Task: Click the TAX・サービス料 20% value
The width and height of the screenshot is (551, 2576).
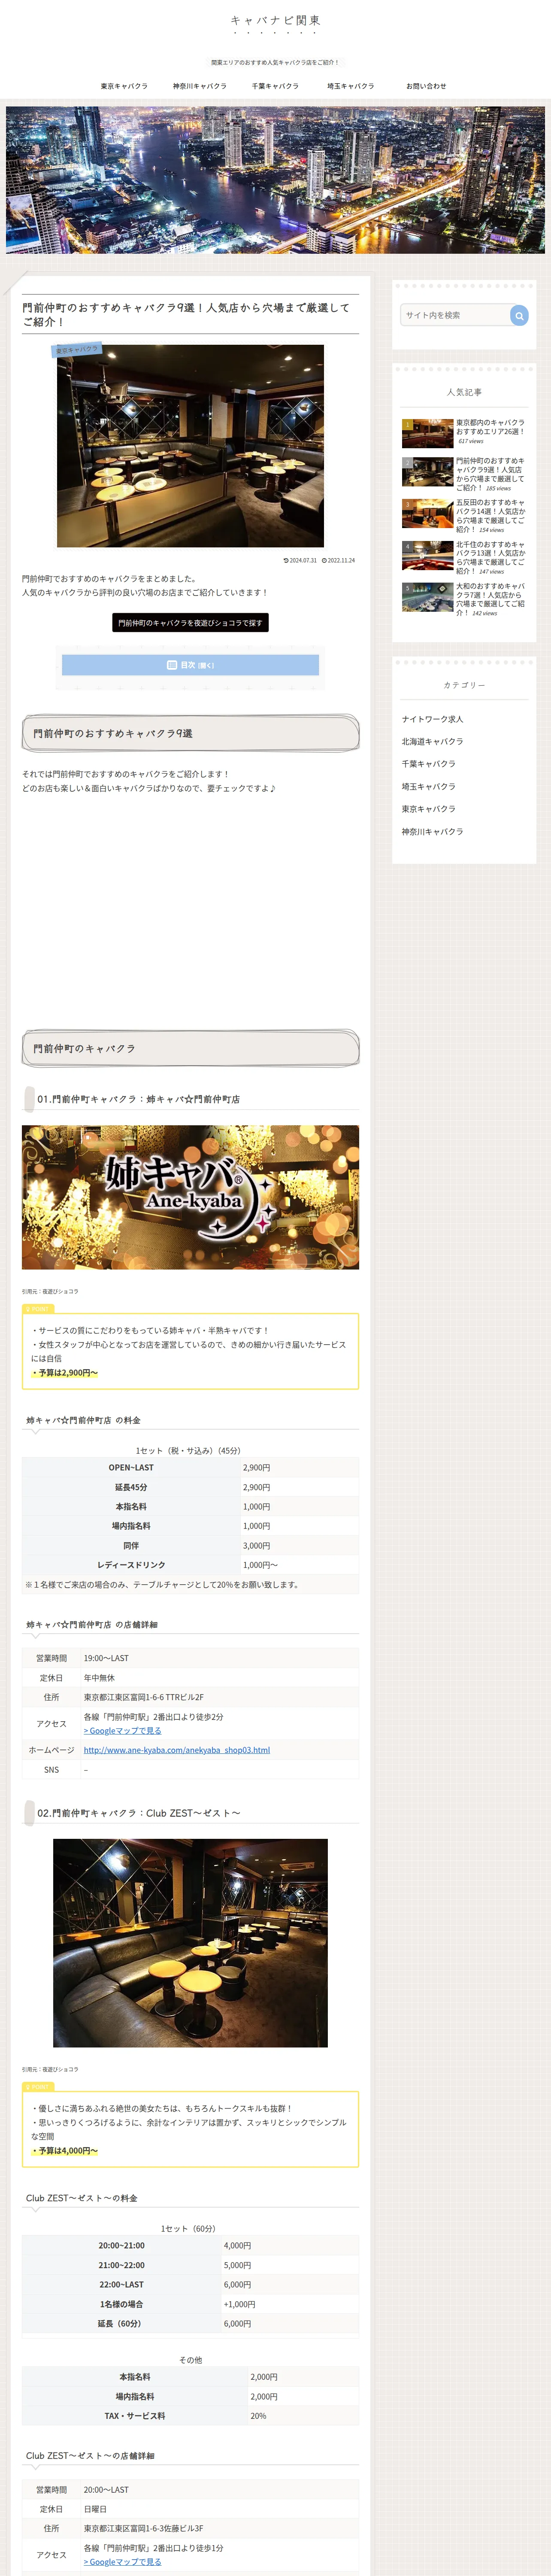Action: 258,2416
